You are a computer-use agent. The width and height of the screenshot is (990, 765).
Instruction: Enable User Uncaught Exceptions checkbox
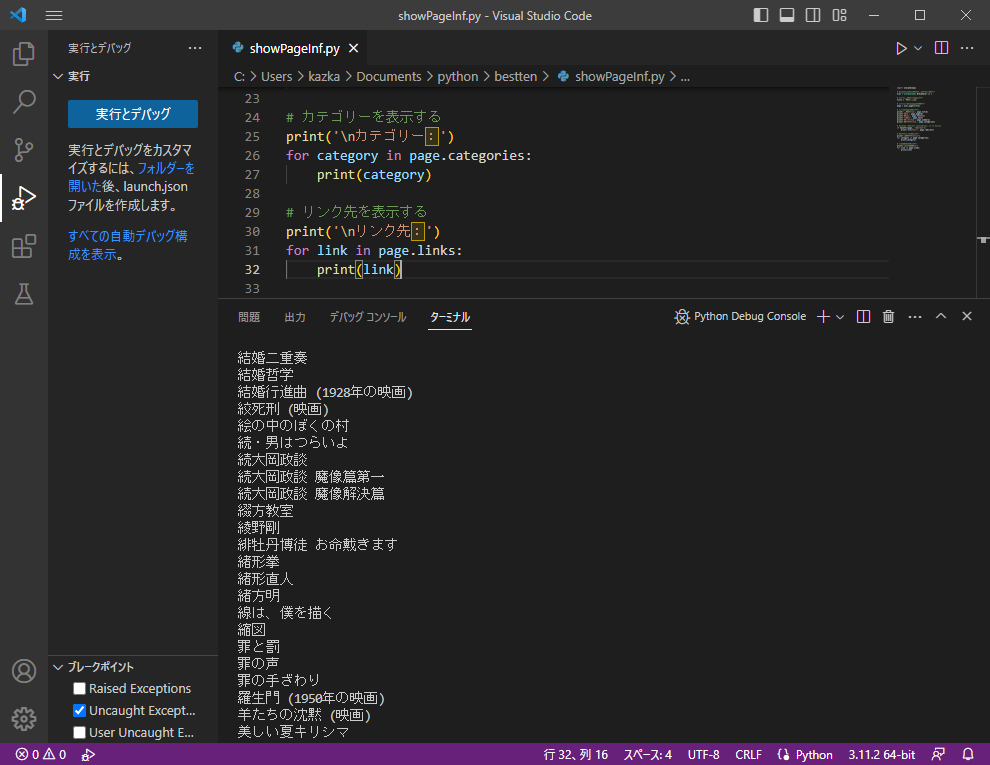click(x=80, y=733)
